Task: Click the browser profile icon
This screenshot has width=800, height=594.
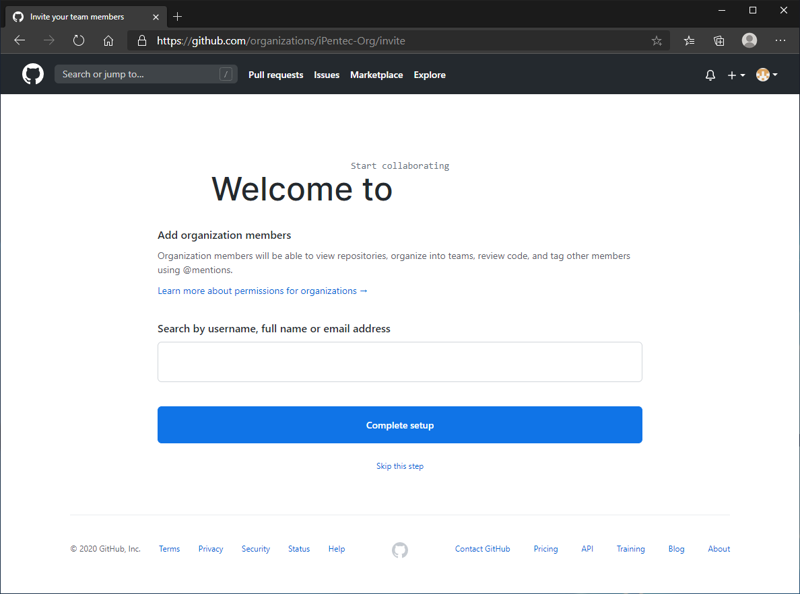Action: point(749,41)
